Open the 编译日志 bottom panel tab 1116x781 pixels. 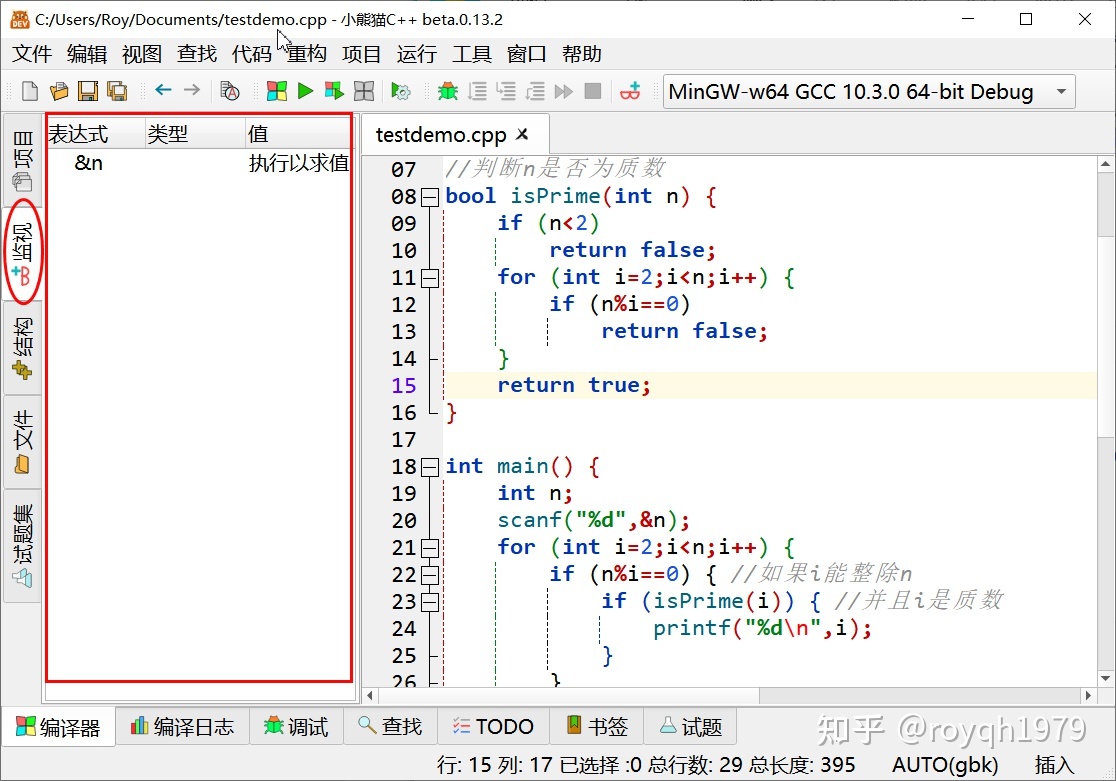pyautogui.click(x=182, y=727)
